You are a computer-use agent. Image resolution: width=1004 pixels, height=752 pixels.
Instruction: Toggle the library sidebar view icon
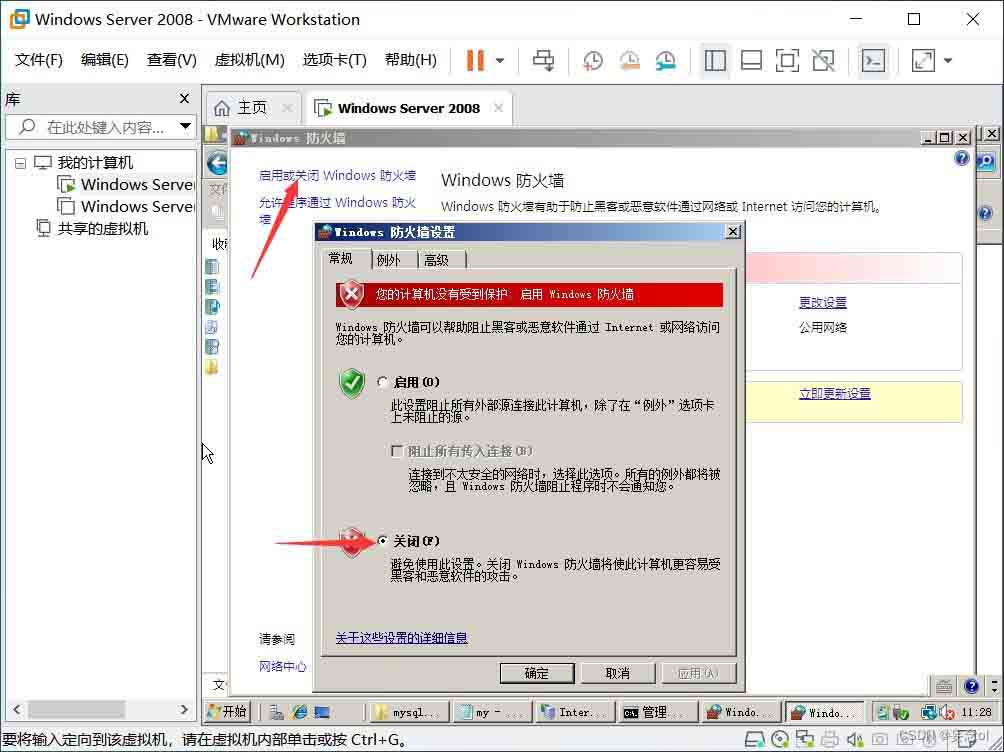pos(715,61)
